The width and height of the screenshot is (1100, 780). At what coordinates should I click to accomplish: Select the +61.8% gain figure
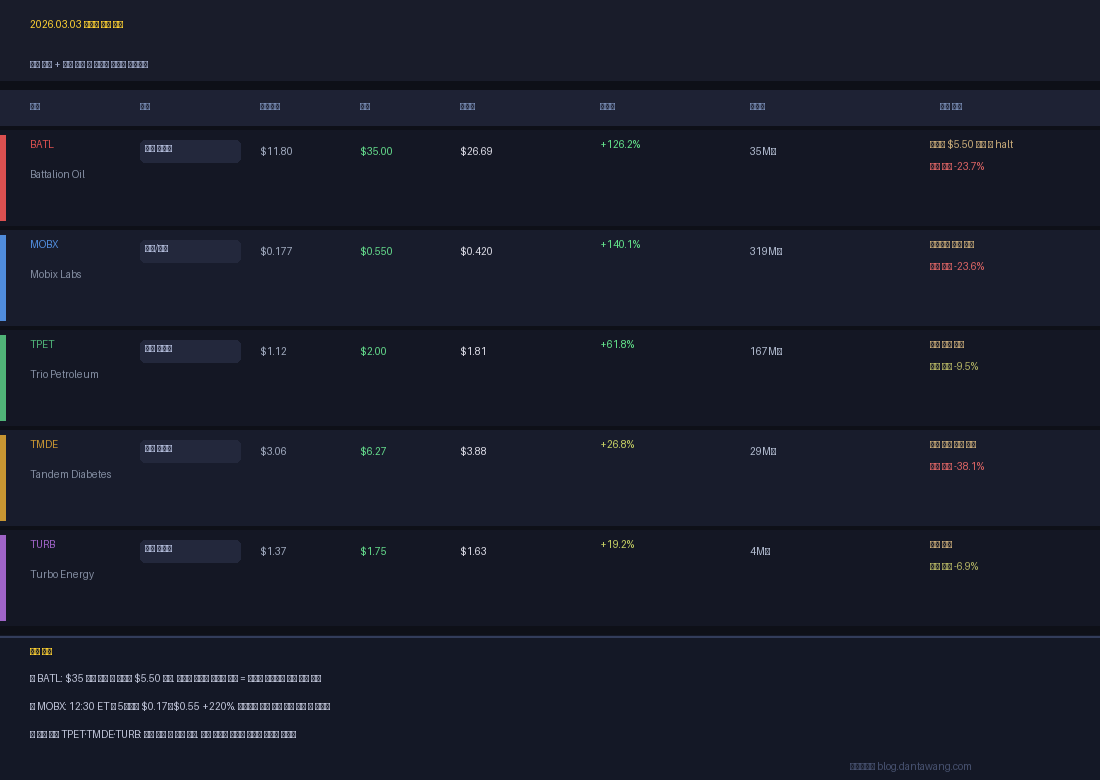617,344
